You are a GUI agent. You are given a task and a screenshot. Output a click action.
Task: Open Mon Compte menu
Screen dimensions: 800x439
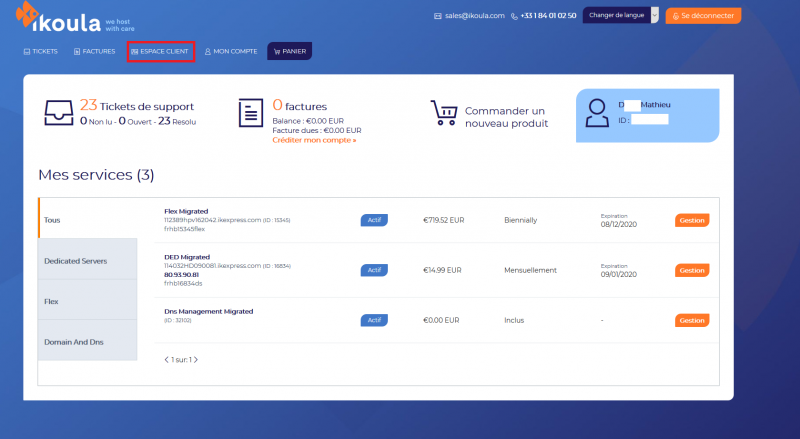click(x=231, y=52)
